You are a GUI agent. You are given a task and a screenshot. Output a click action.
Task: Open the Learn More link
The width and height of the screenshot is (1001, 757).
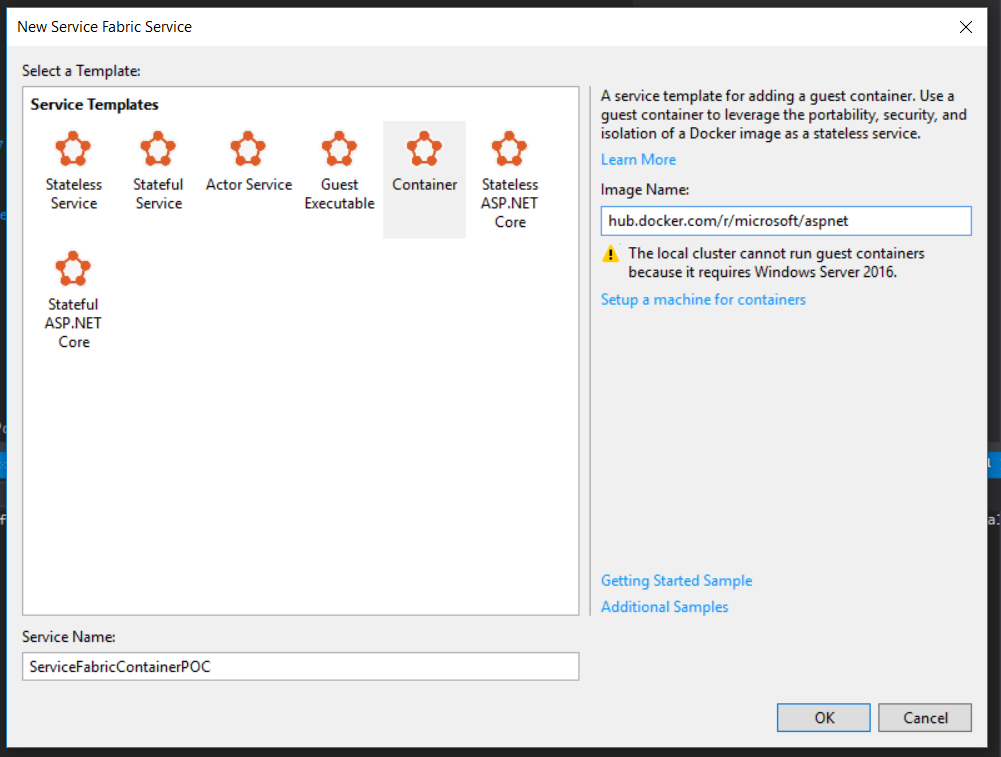[638, 160]
